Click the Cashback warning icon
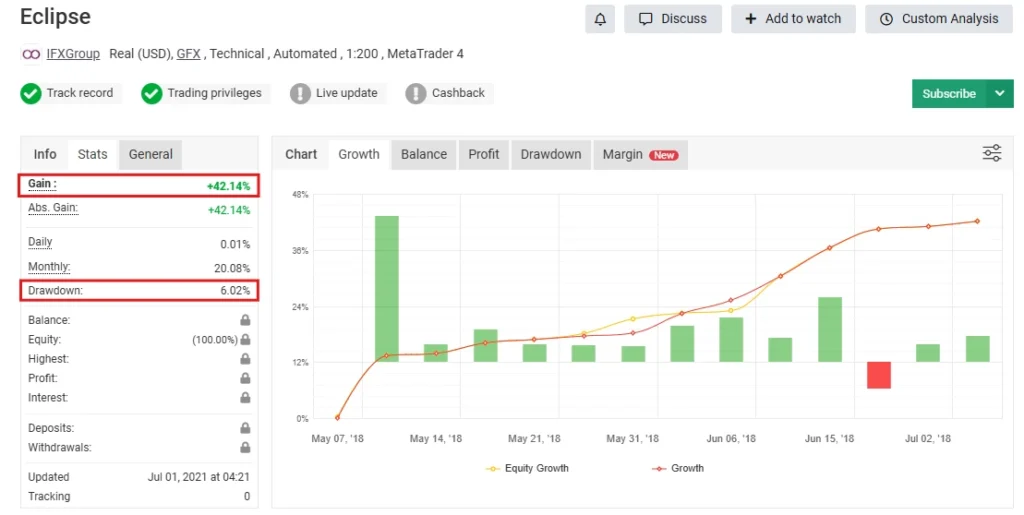Viewport: 1024px width, 515px height. pyautogui.click(x=416, y=94)
